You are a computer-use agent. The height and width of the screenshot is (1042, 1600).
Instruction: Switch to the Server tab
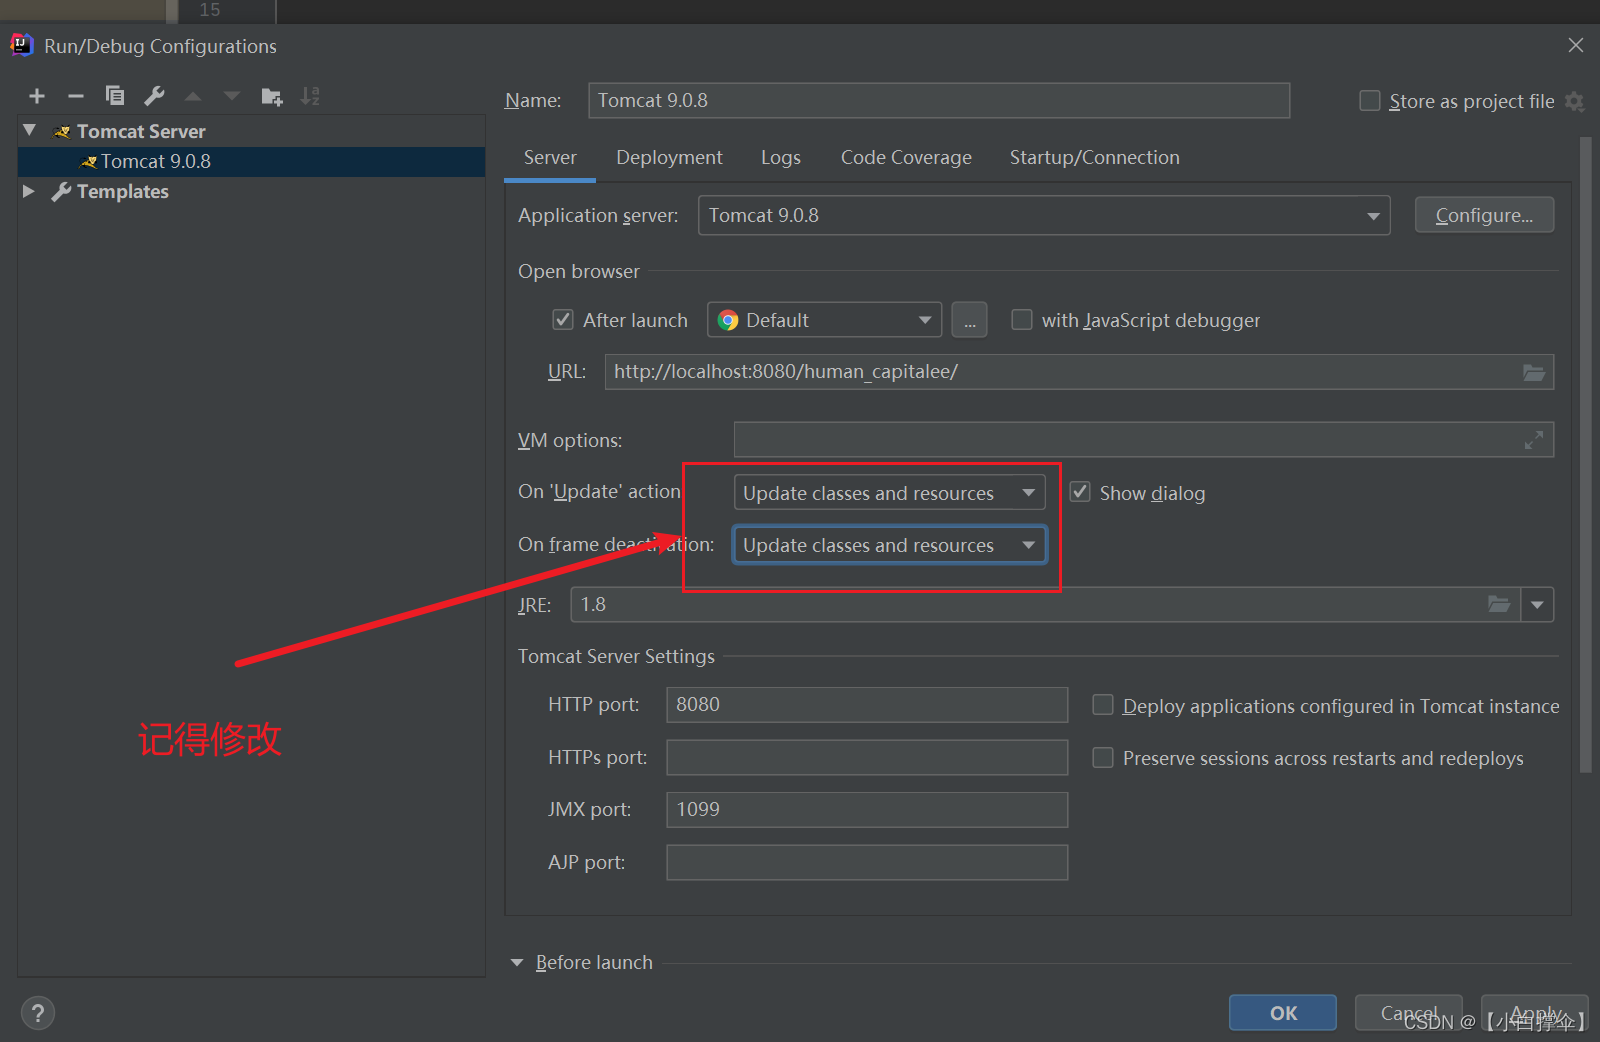pos(550,158)
